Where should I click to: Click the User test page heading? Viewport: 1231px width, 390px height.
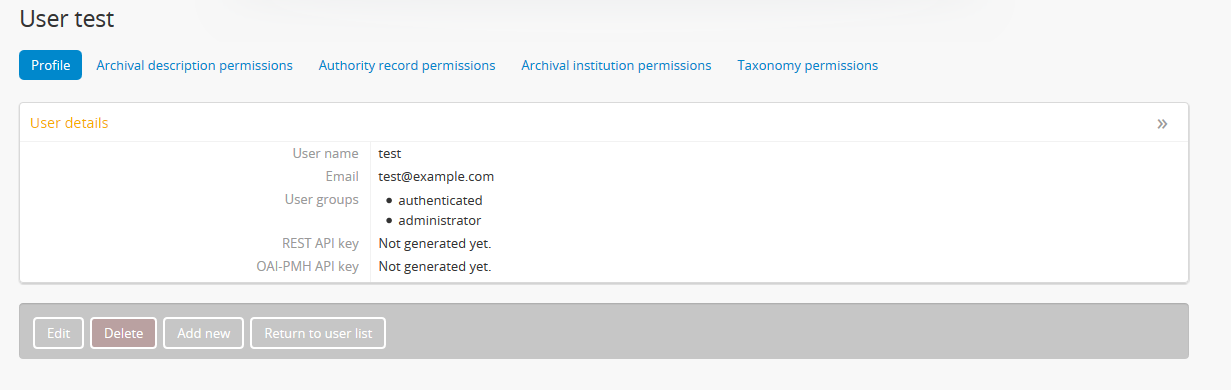click(67, 18)
